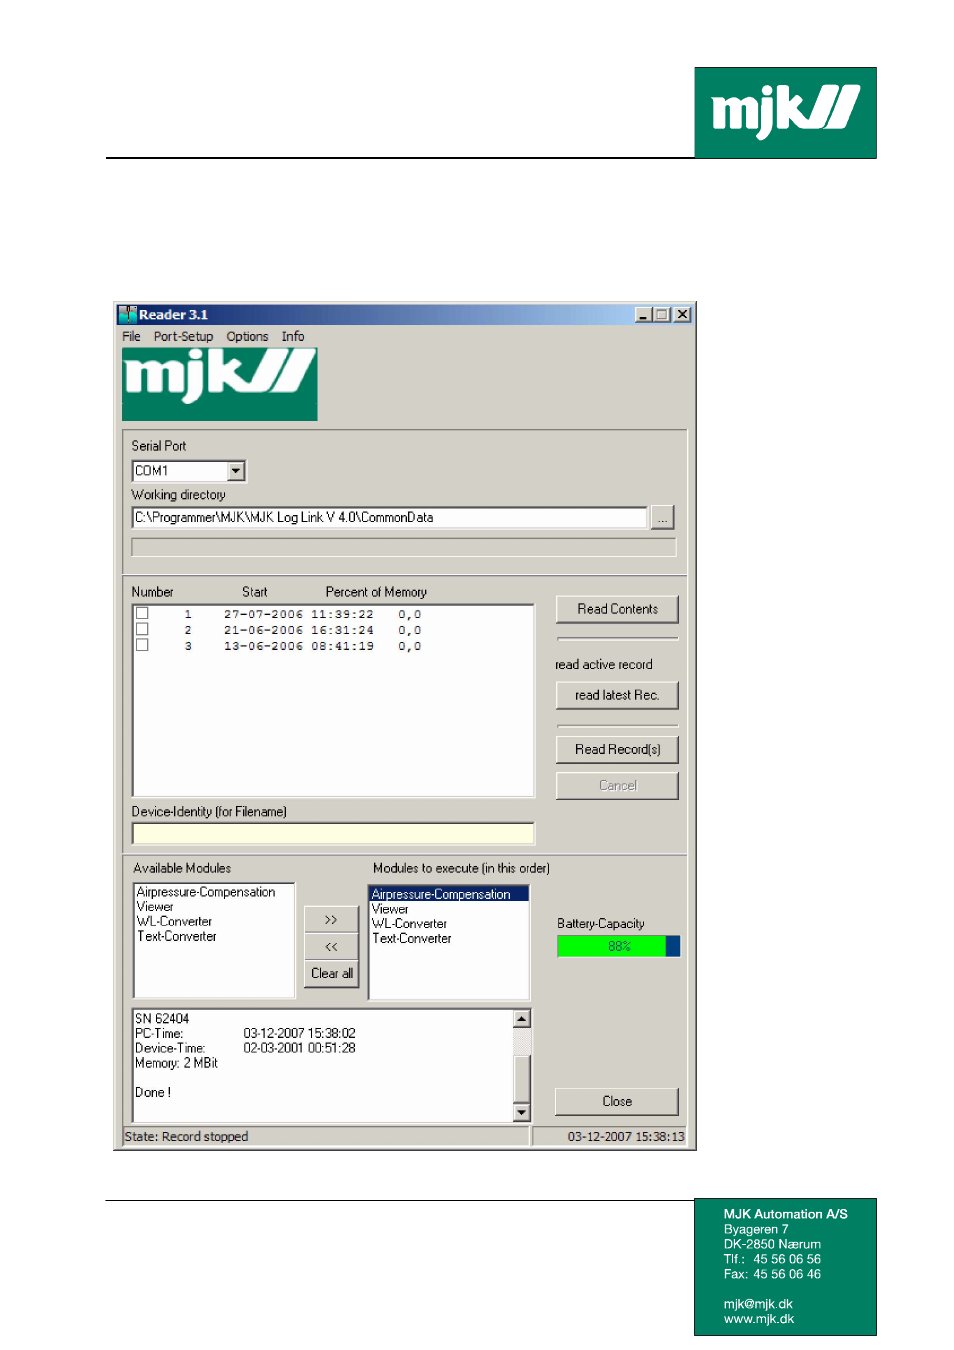This screenshot has width=954, height=1350.
Task: Click mjk@mjk.dk in the footer
Action: click(x=758, y=1304)
